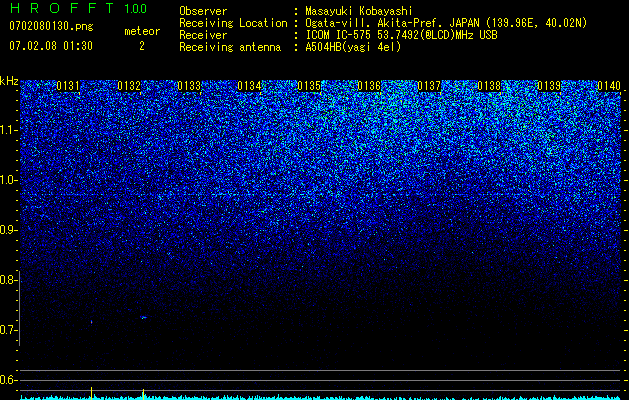Click time marker 0132
The image size is (629, 400).
pyautogui.click(x=129, y=86)
